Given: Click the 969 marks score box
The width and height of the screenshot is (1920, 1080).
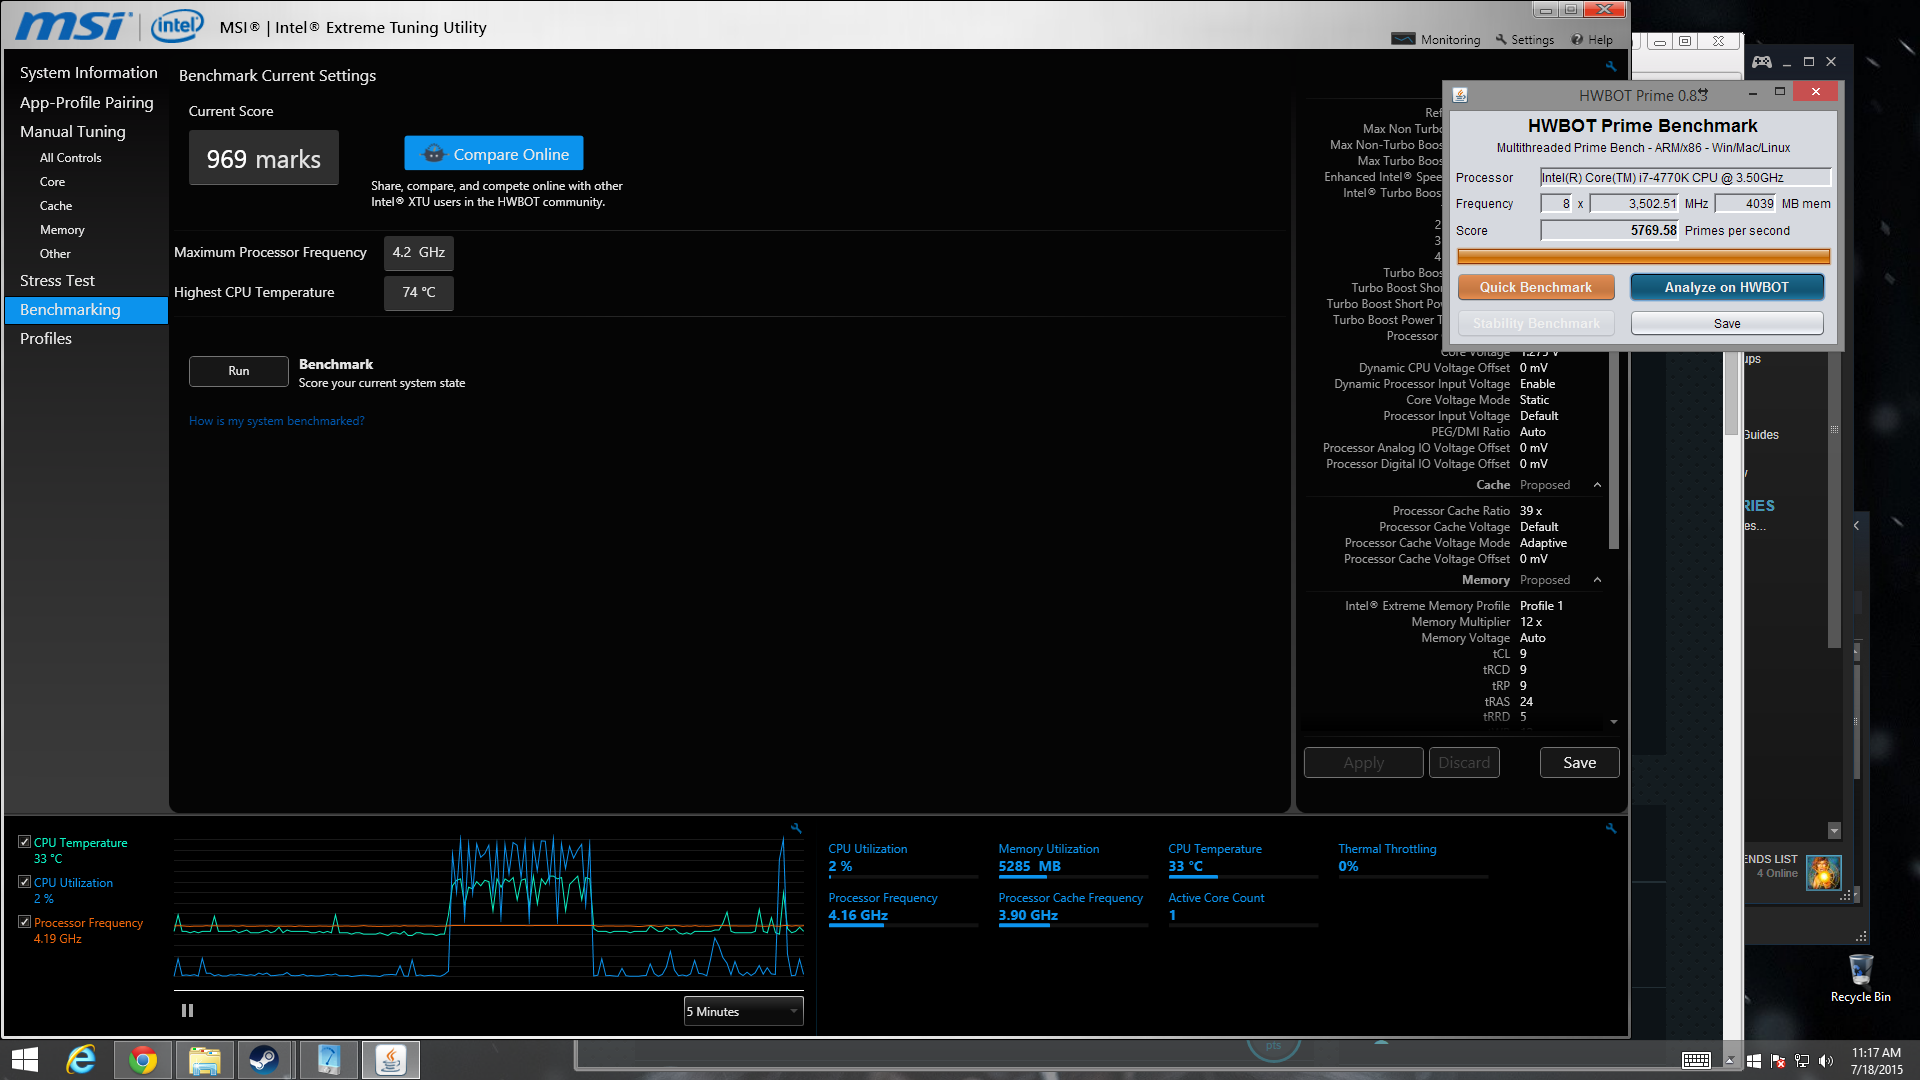Looking at the screenshot, I should pos(264,158).
